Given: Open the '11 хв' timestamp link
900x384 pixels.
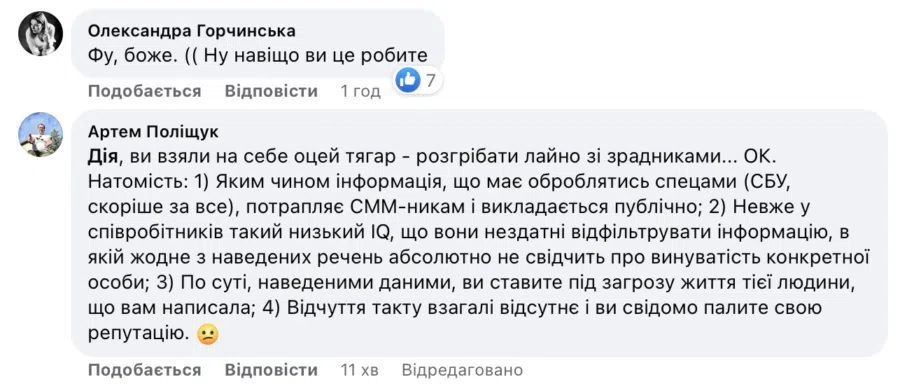Looking at the screenshot, I should [359, 370].
